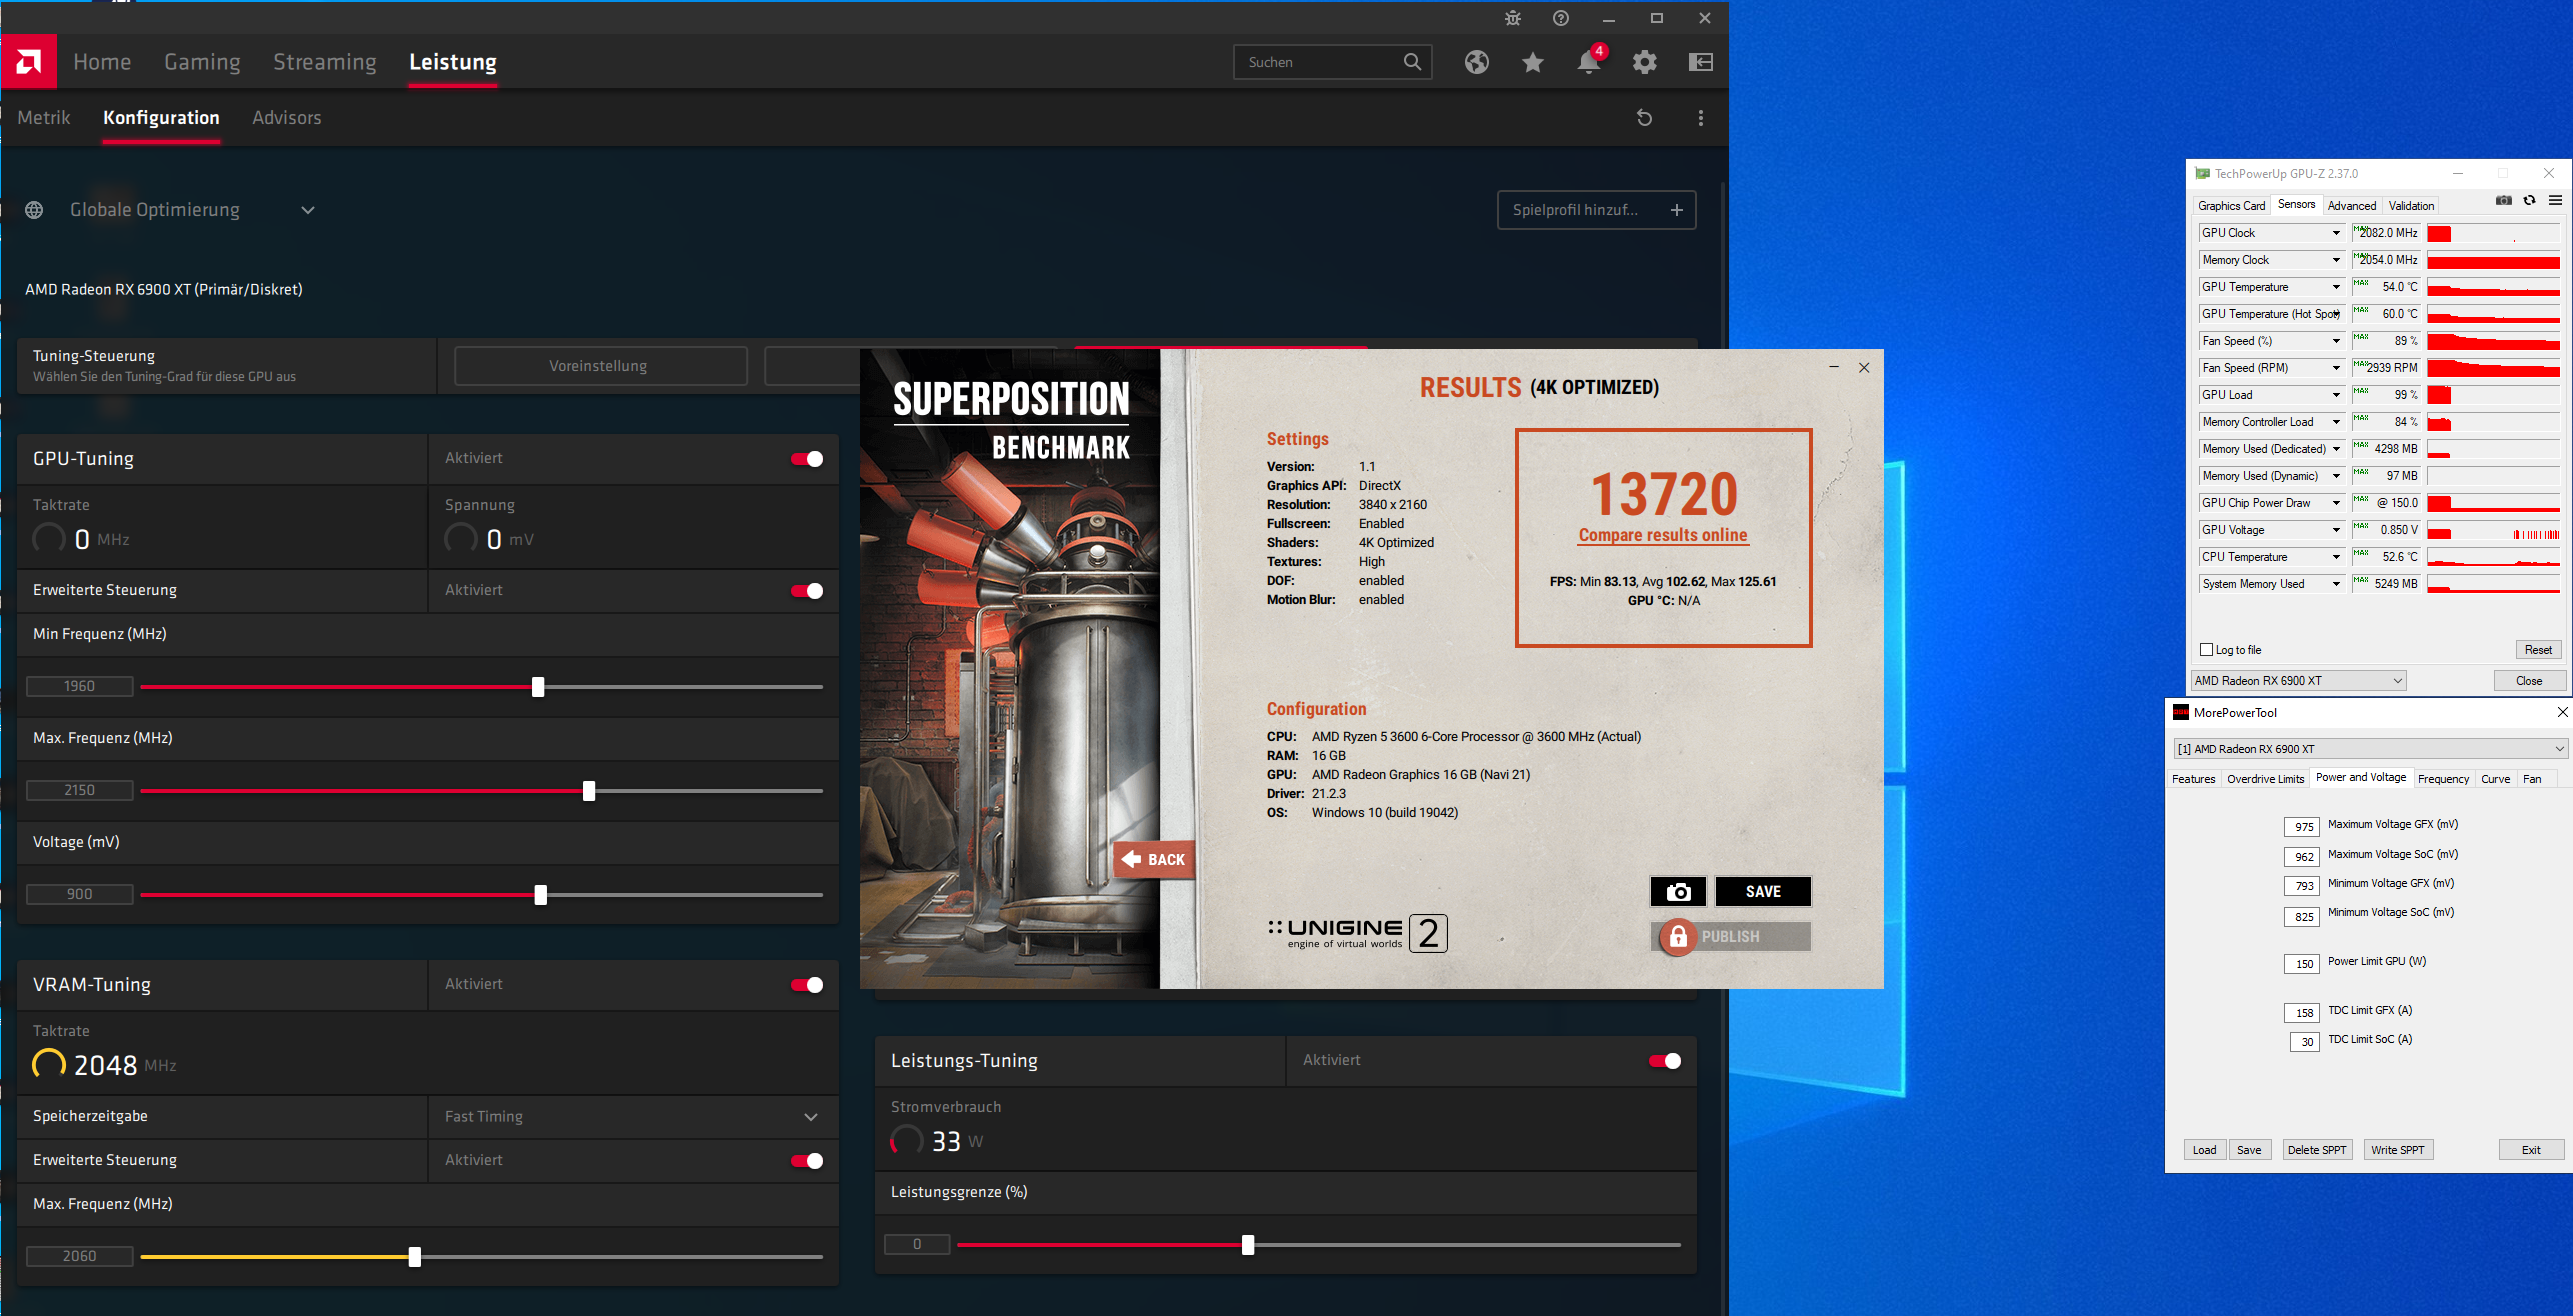Click the reset tuning arrow icon
Image resolution: width=2573 pixels, height=1316 pixels.
pyautogui.click(x=1644, y=118)
